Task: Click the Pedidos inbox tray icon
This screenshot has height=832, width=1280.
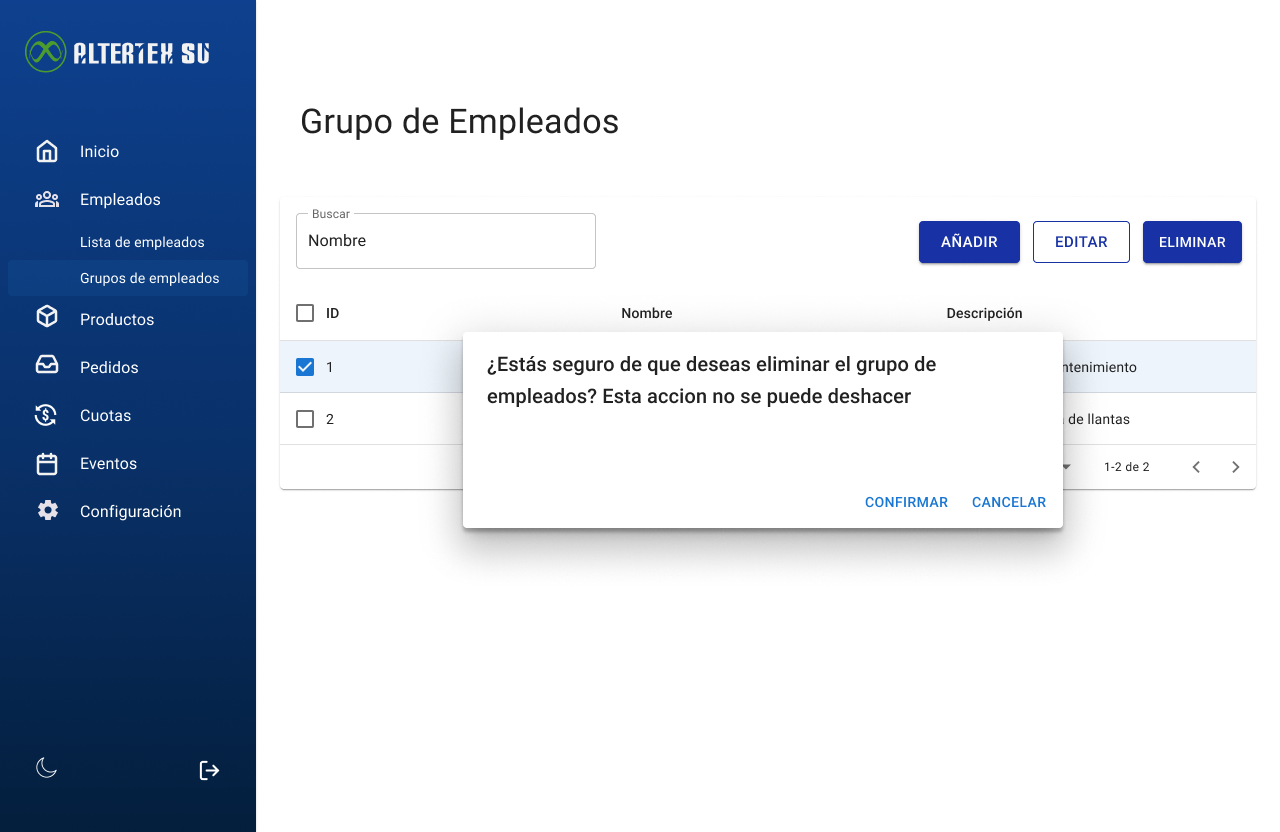Action: [47, 366]
